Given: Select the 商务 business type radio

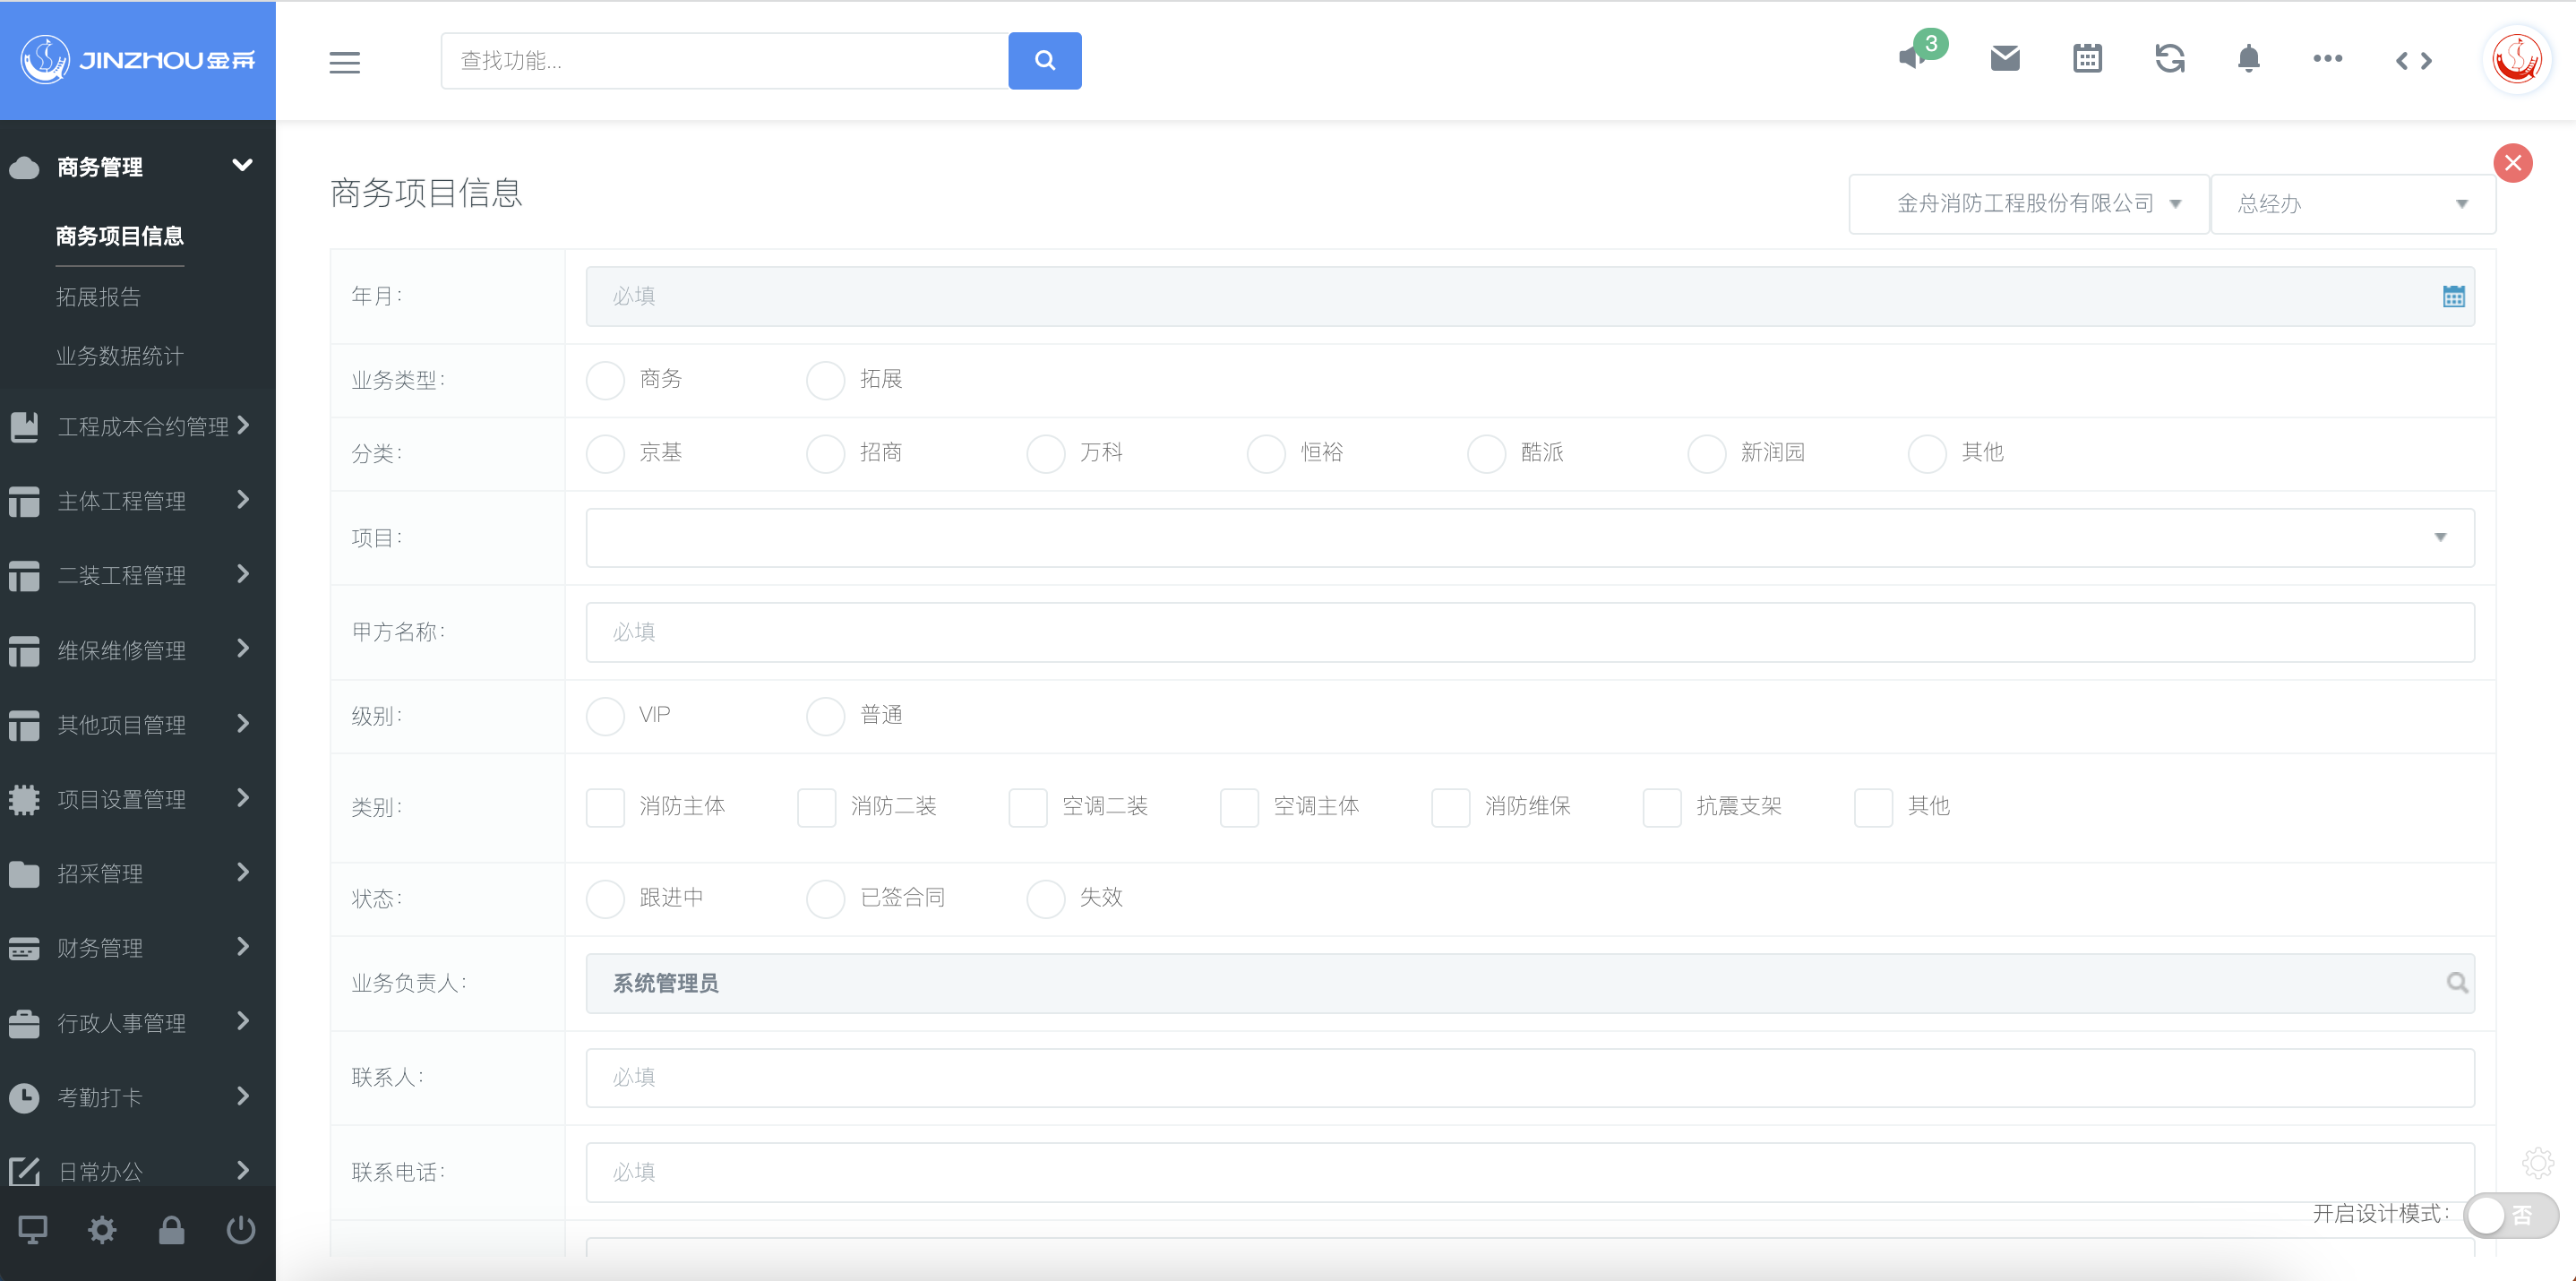Looking at the screenshot, I should pos(605,380).
